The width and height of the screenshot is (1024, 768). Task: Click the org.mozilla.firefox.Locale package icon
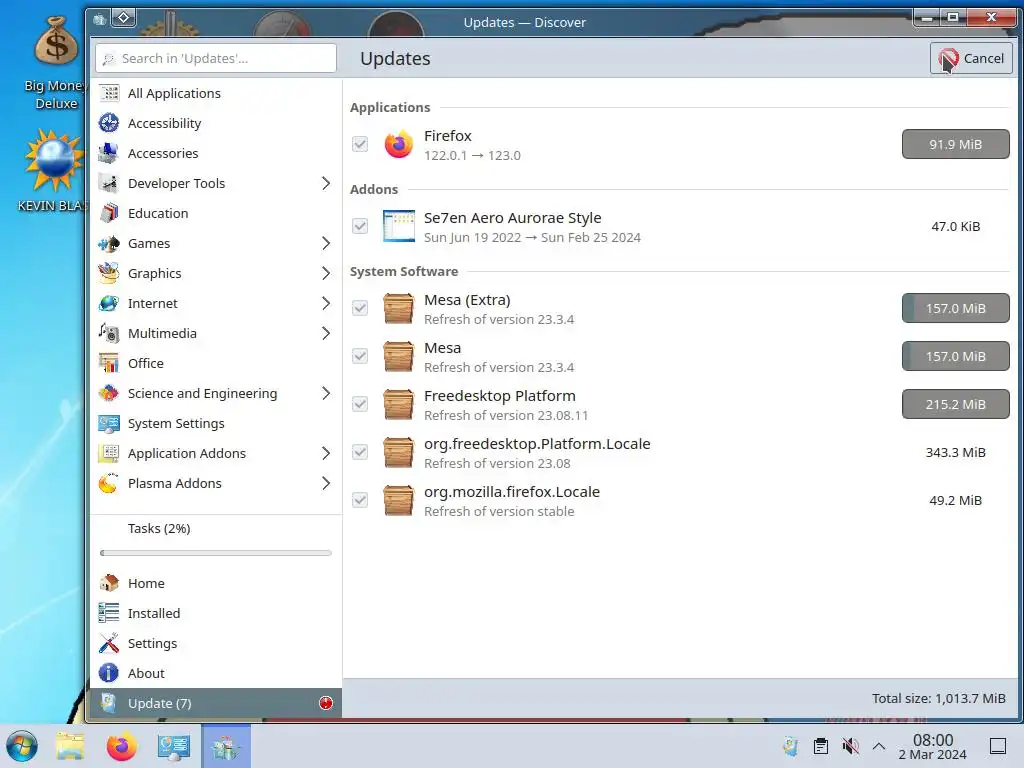pyautogui.click(x=398, y=500)
